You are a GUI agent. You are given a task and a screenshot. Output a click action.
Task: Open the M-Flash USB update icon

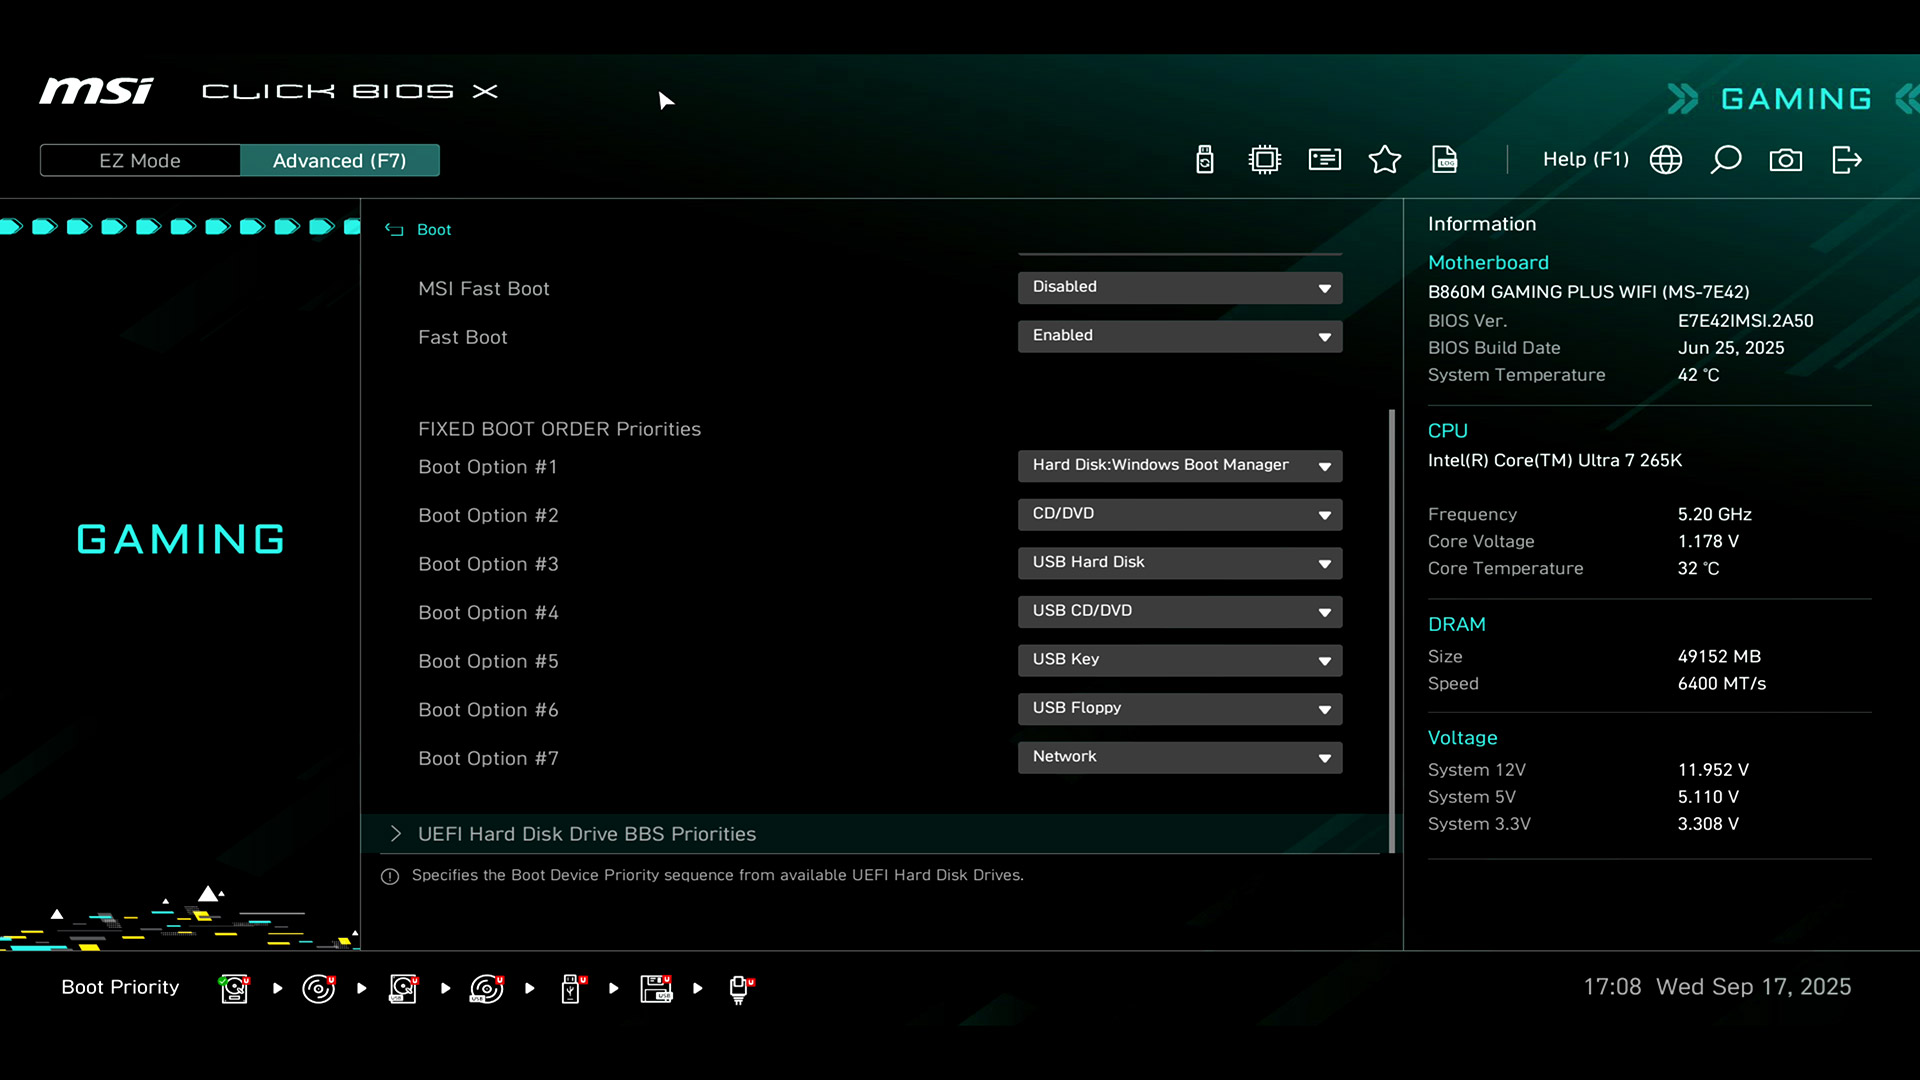[1205, 160]
